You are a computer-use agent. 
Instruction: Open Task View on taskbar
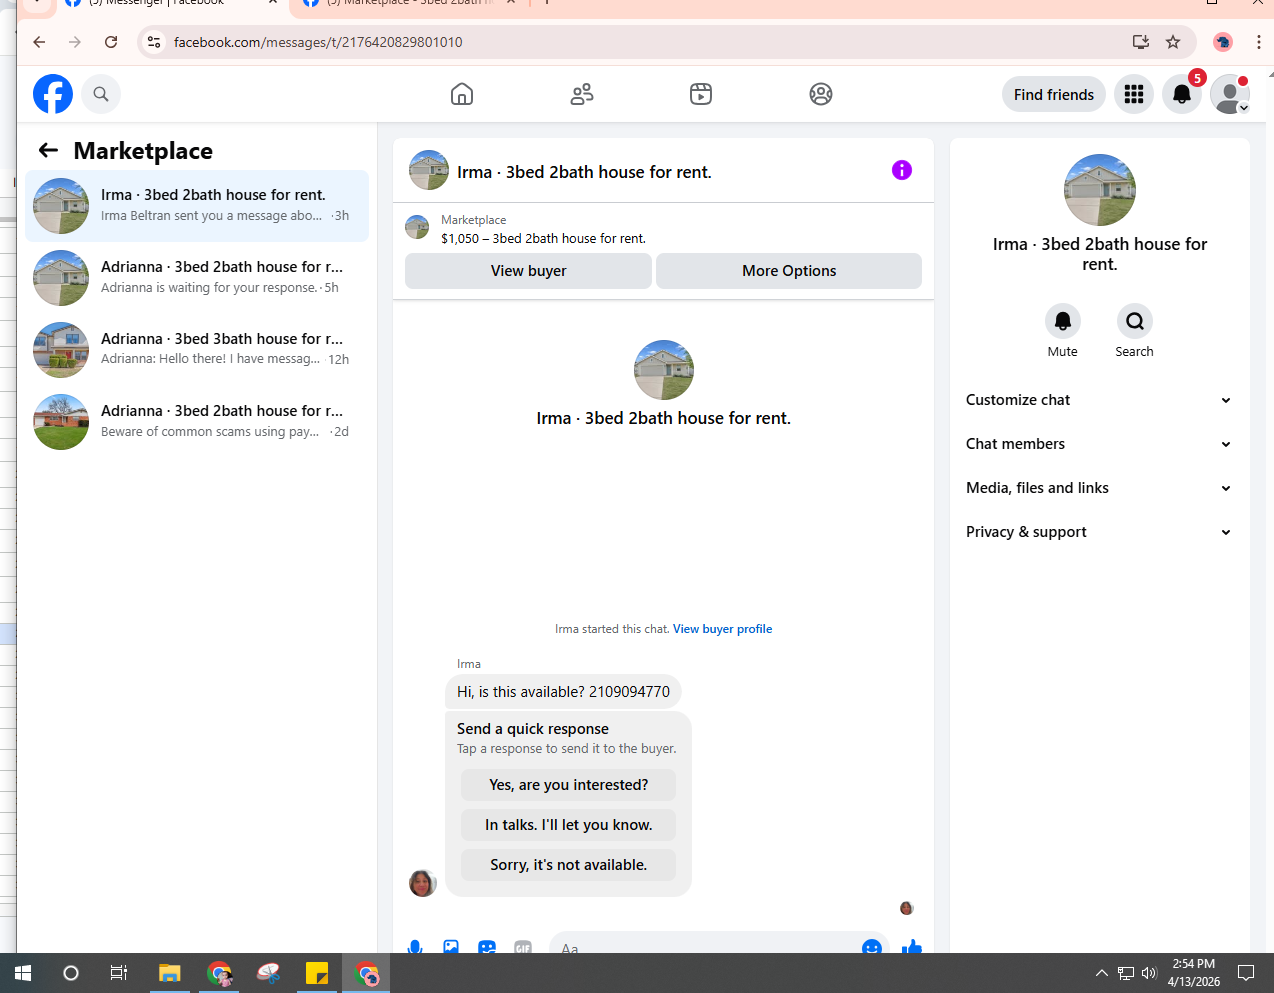click(x=118, y=973)
